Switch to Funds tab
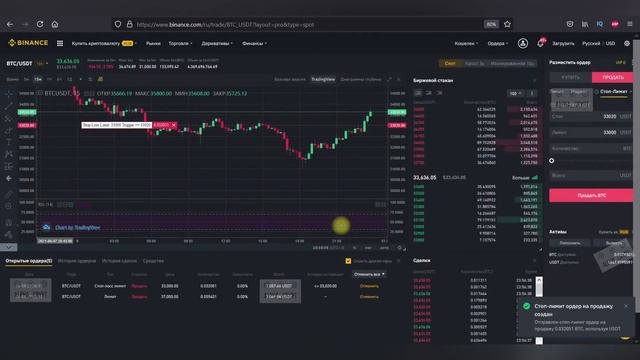This screenshot has width=640, height=360. point(153,261)
